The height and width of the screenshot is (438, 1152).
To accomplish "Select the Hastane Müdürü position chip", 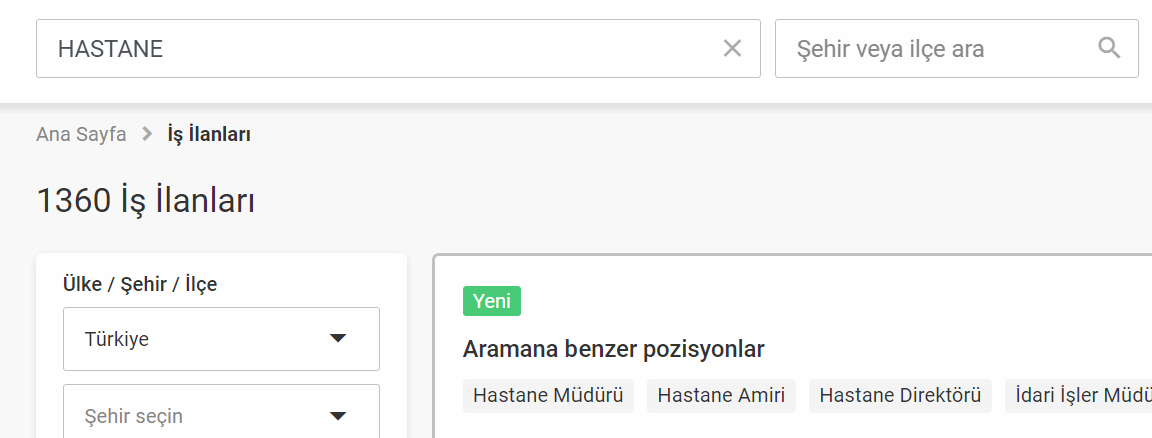I will (x=548, y=396).
